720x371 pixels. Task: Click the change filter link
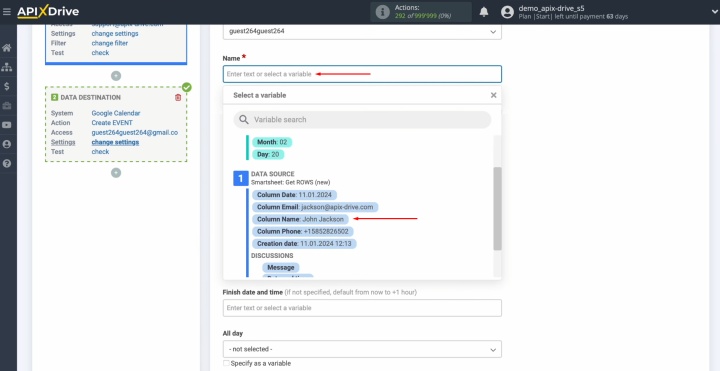coord(110,43)
